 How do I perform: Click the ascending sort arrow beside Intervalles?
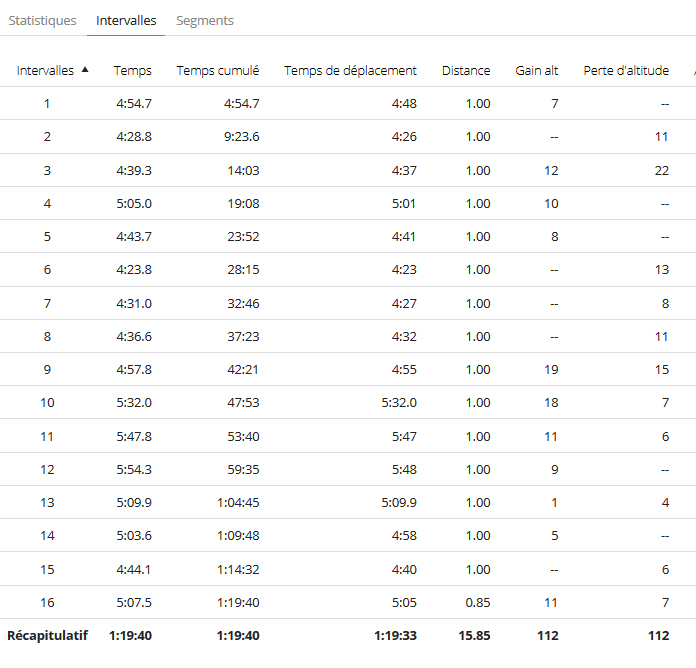[85, 70]
